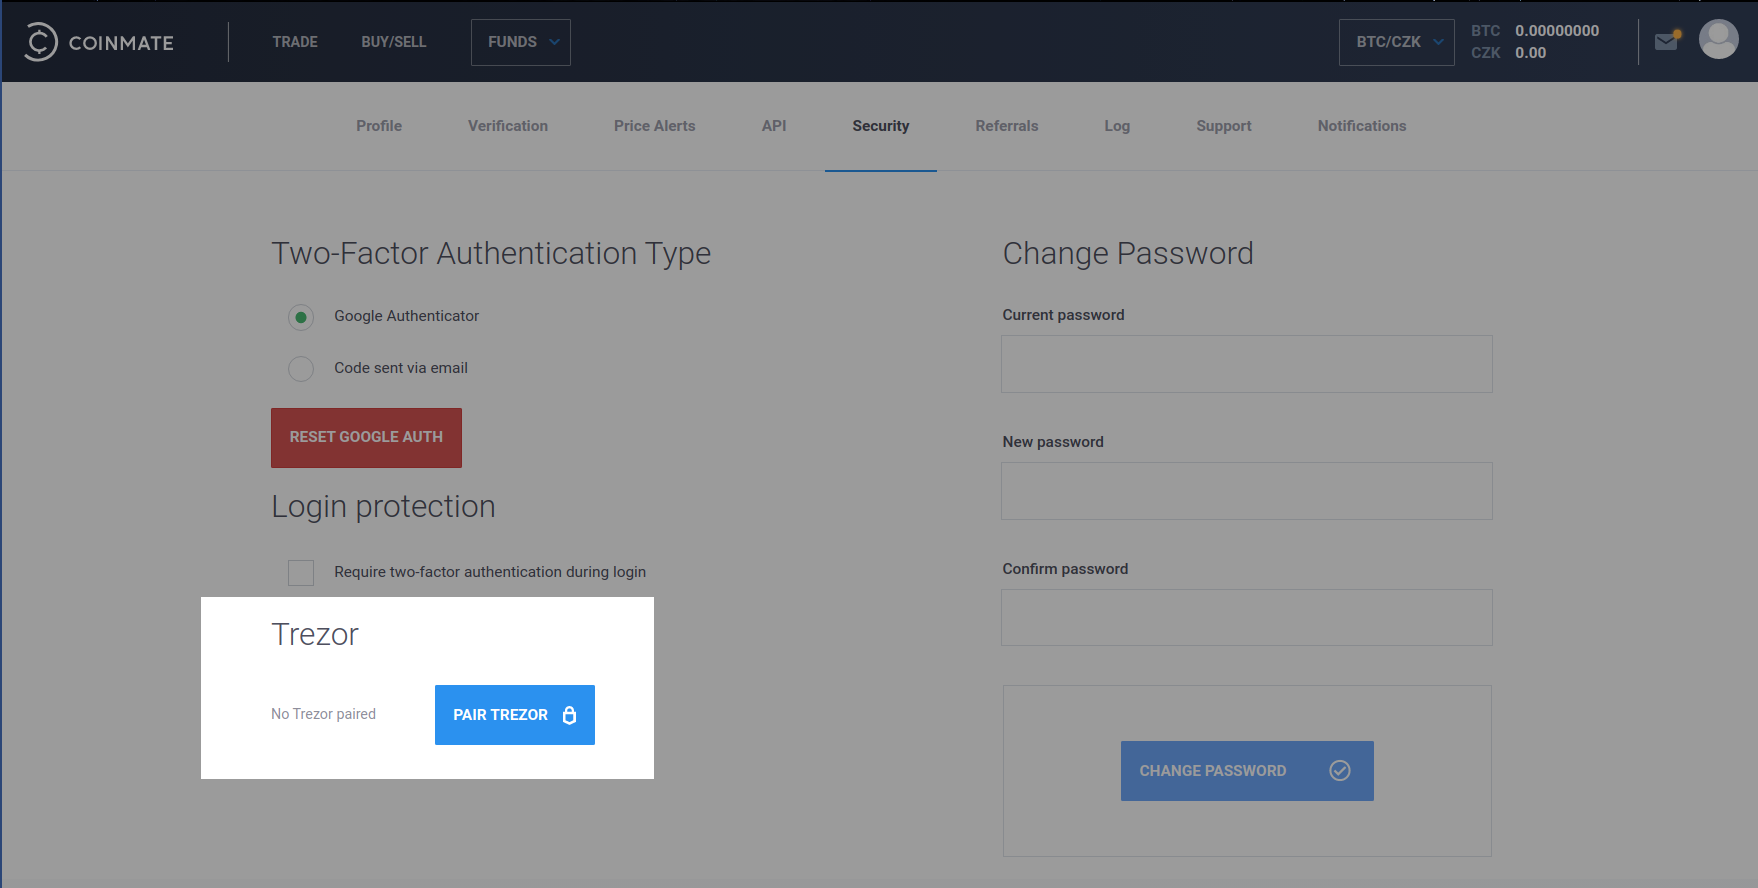Enable require two-factor authentication during login
1758x888 pixels.
[301, 572]
